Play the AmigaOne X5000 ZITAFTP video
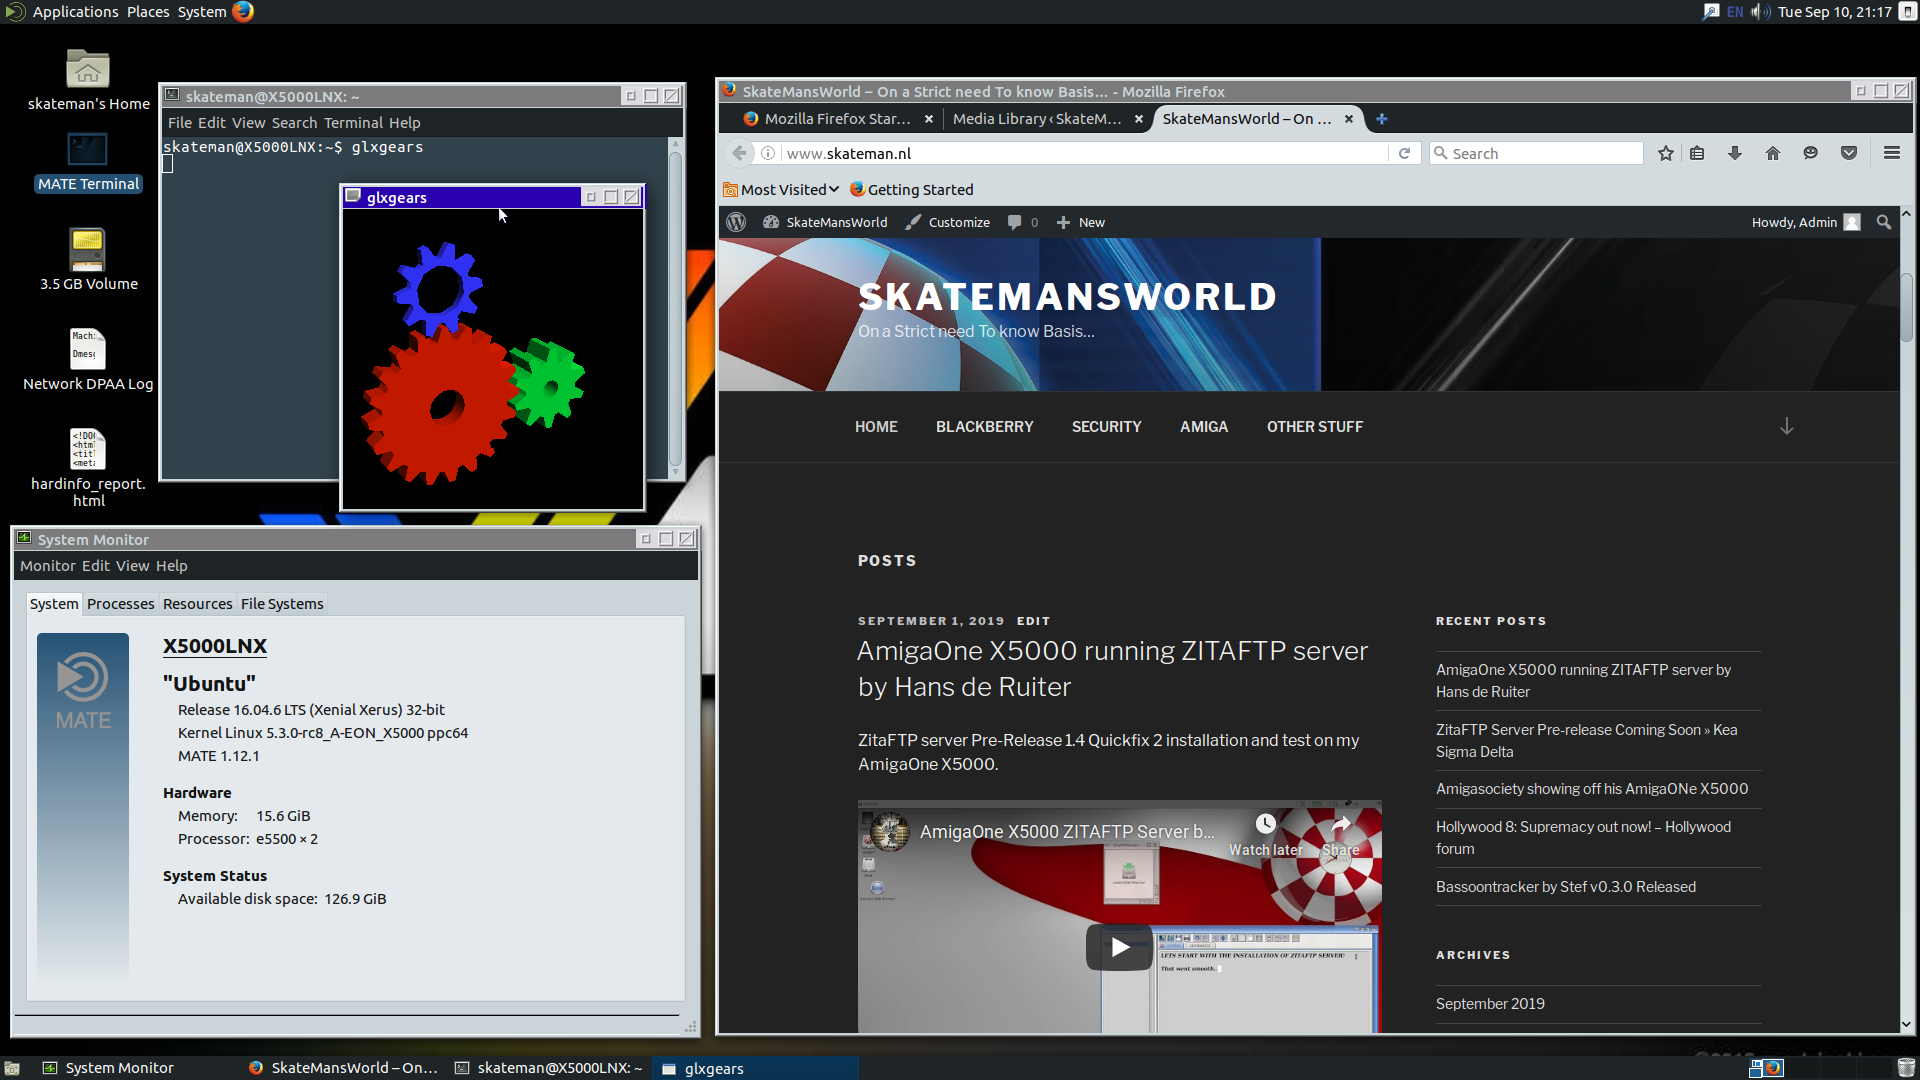The height and width of the screenshot is (1080, 1920). point(1119,946)
